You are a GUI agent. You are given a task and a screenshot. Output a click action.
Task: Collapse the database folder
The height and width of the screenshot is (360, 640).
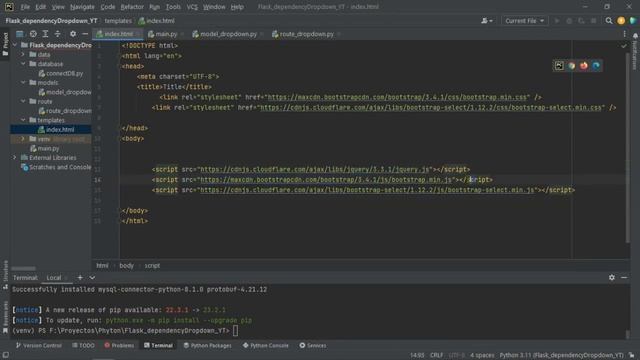23,64
